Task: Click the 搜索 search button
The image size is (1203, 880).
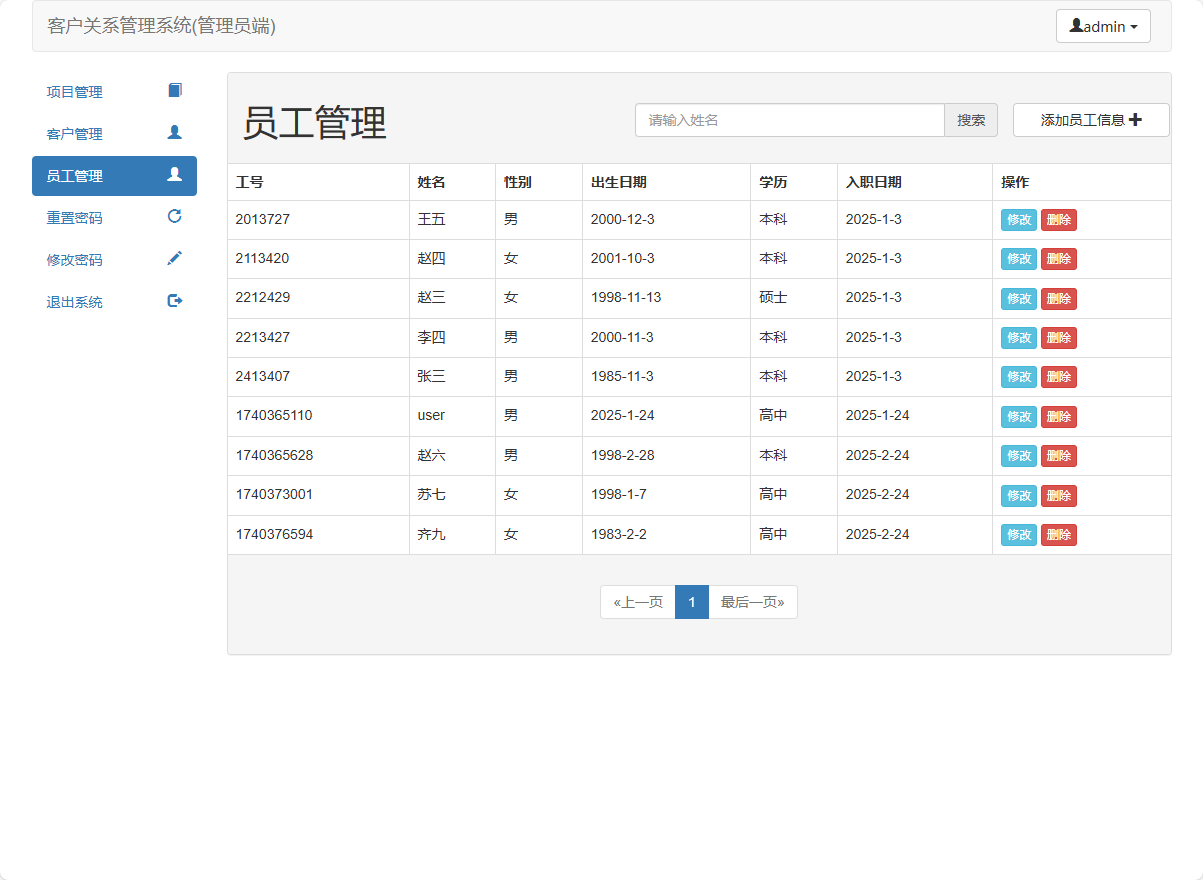Action: pyautogui.click(x=970, y=119)
